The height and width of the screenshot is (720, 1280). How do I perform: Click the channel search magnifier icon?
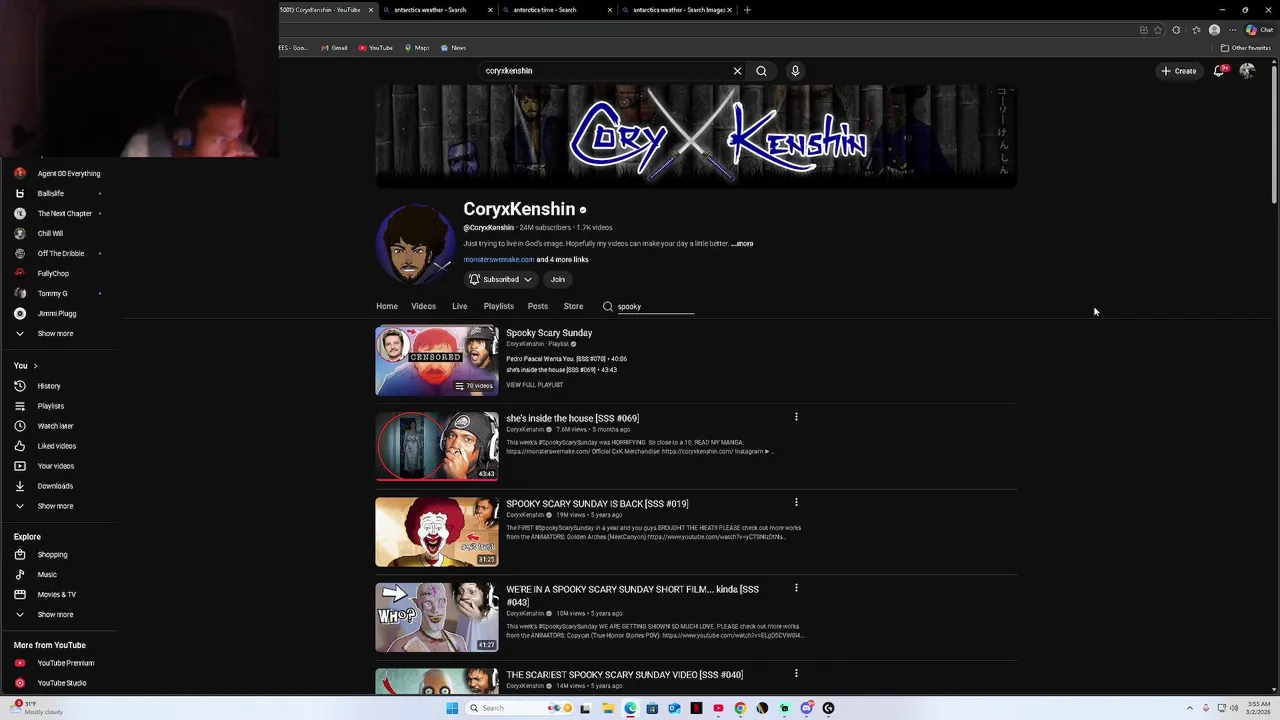607,307
